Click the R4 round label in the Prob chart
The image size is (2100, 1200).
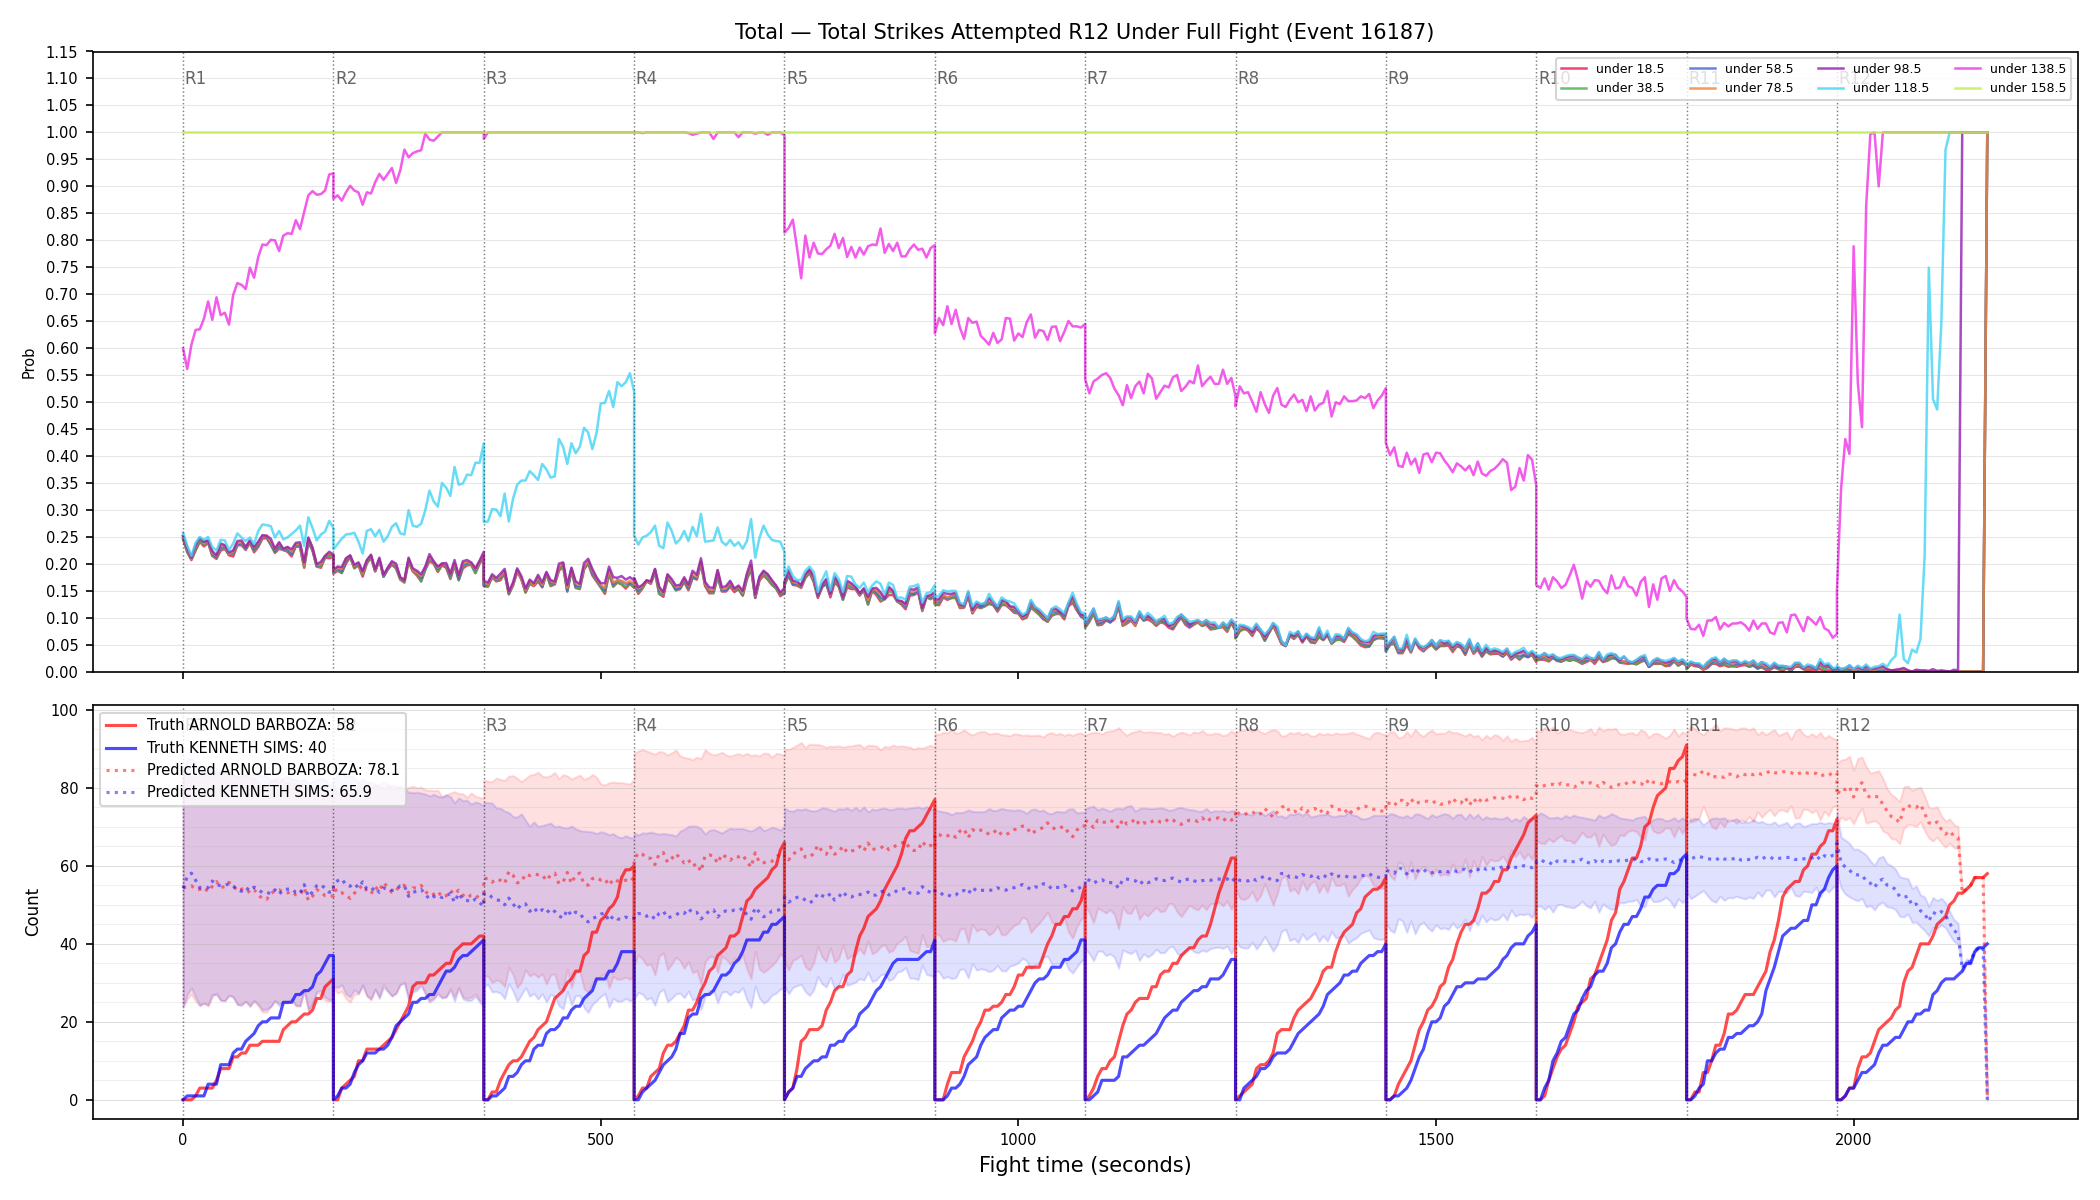[x=646, y=78]
